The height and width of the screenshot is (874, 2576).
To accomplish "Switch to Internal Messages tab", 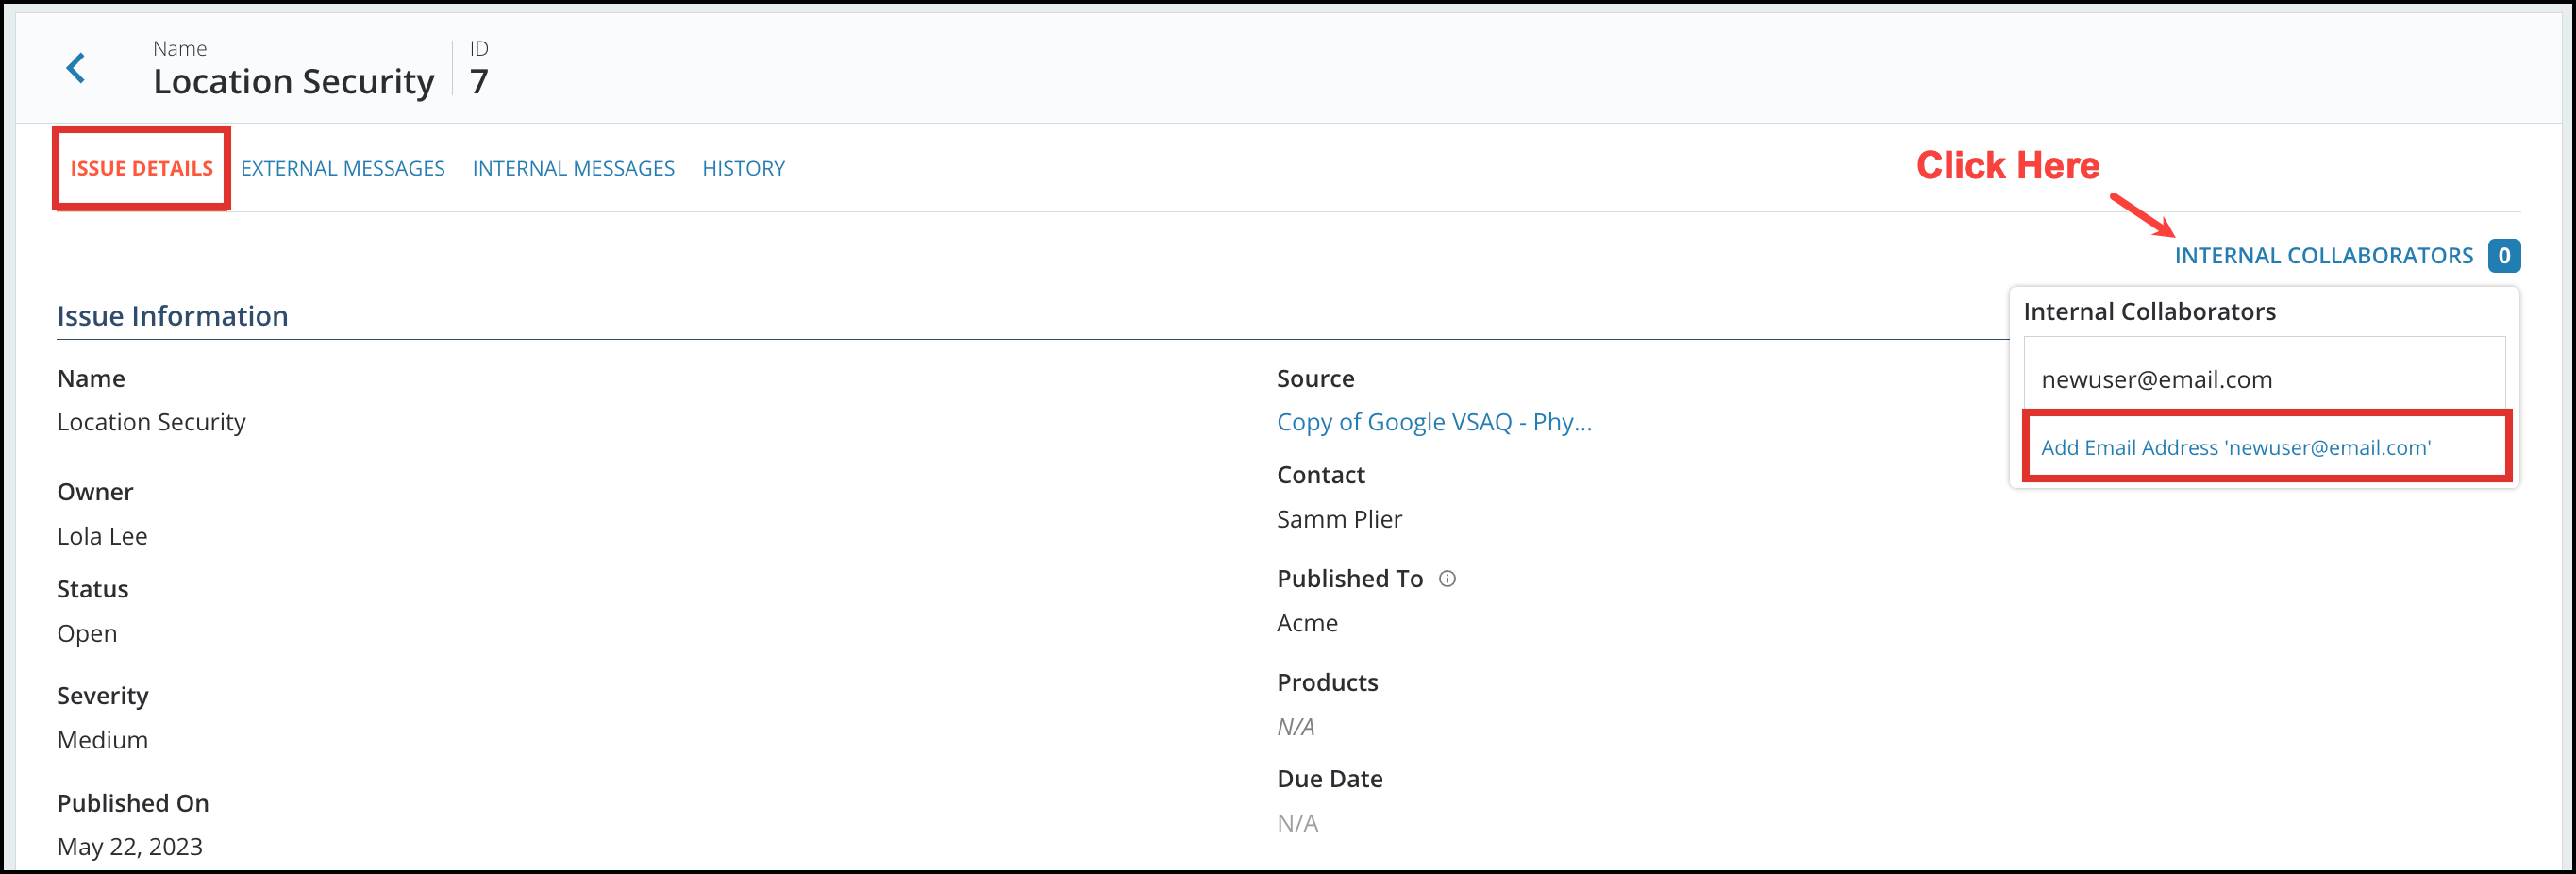I will pos(573,168).
